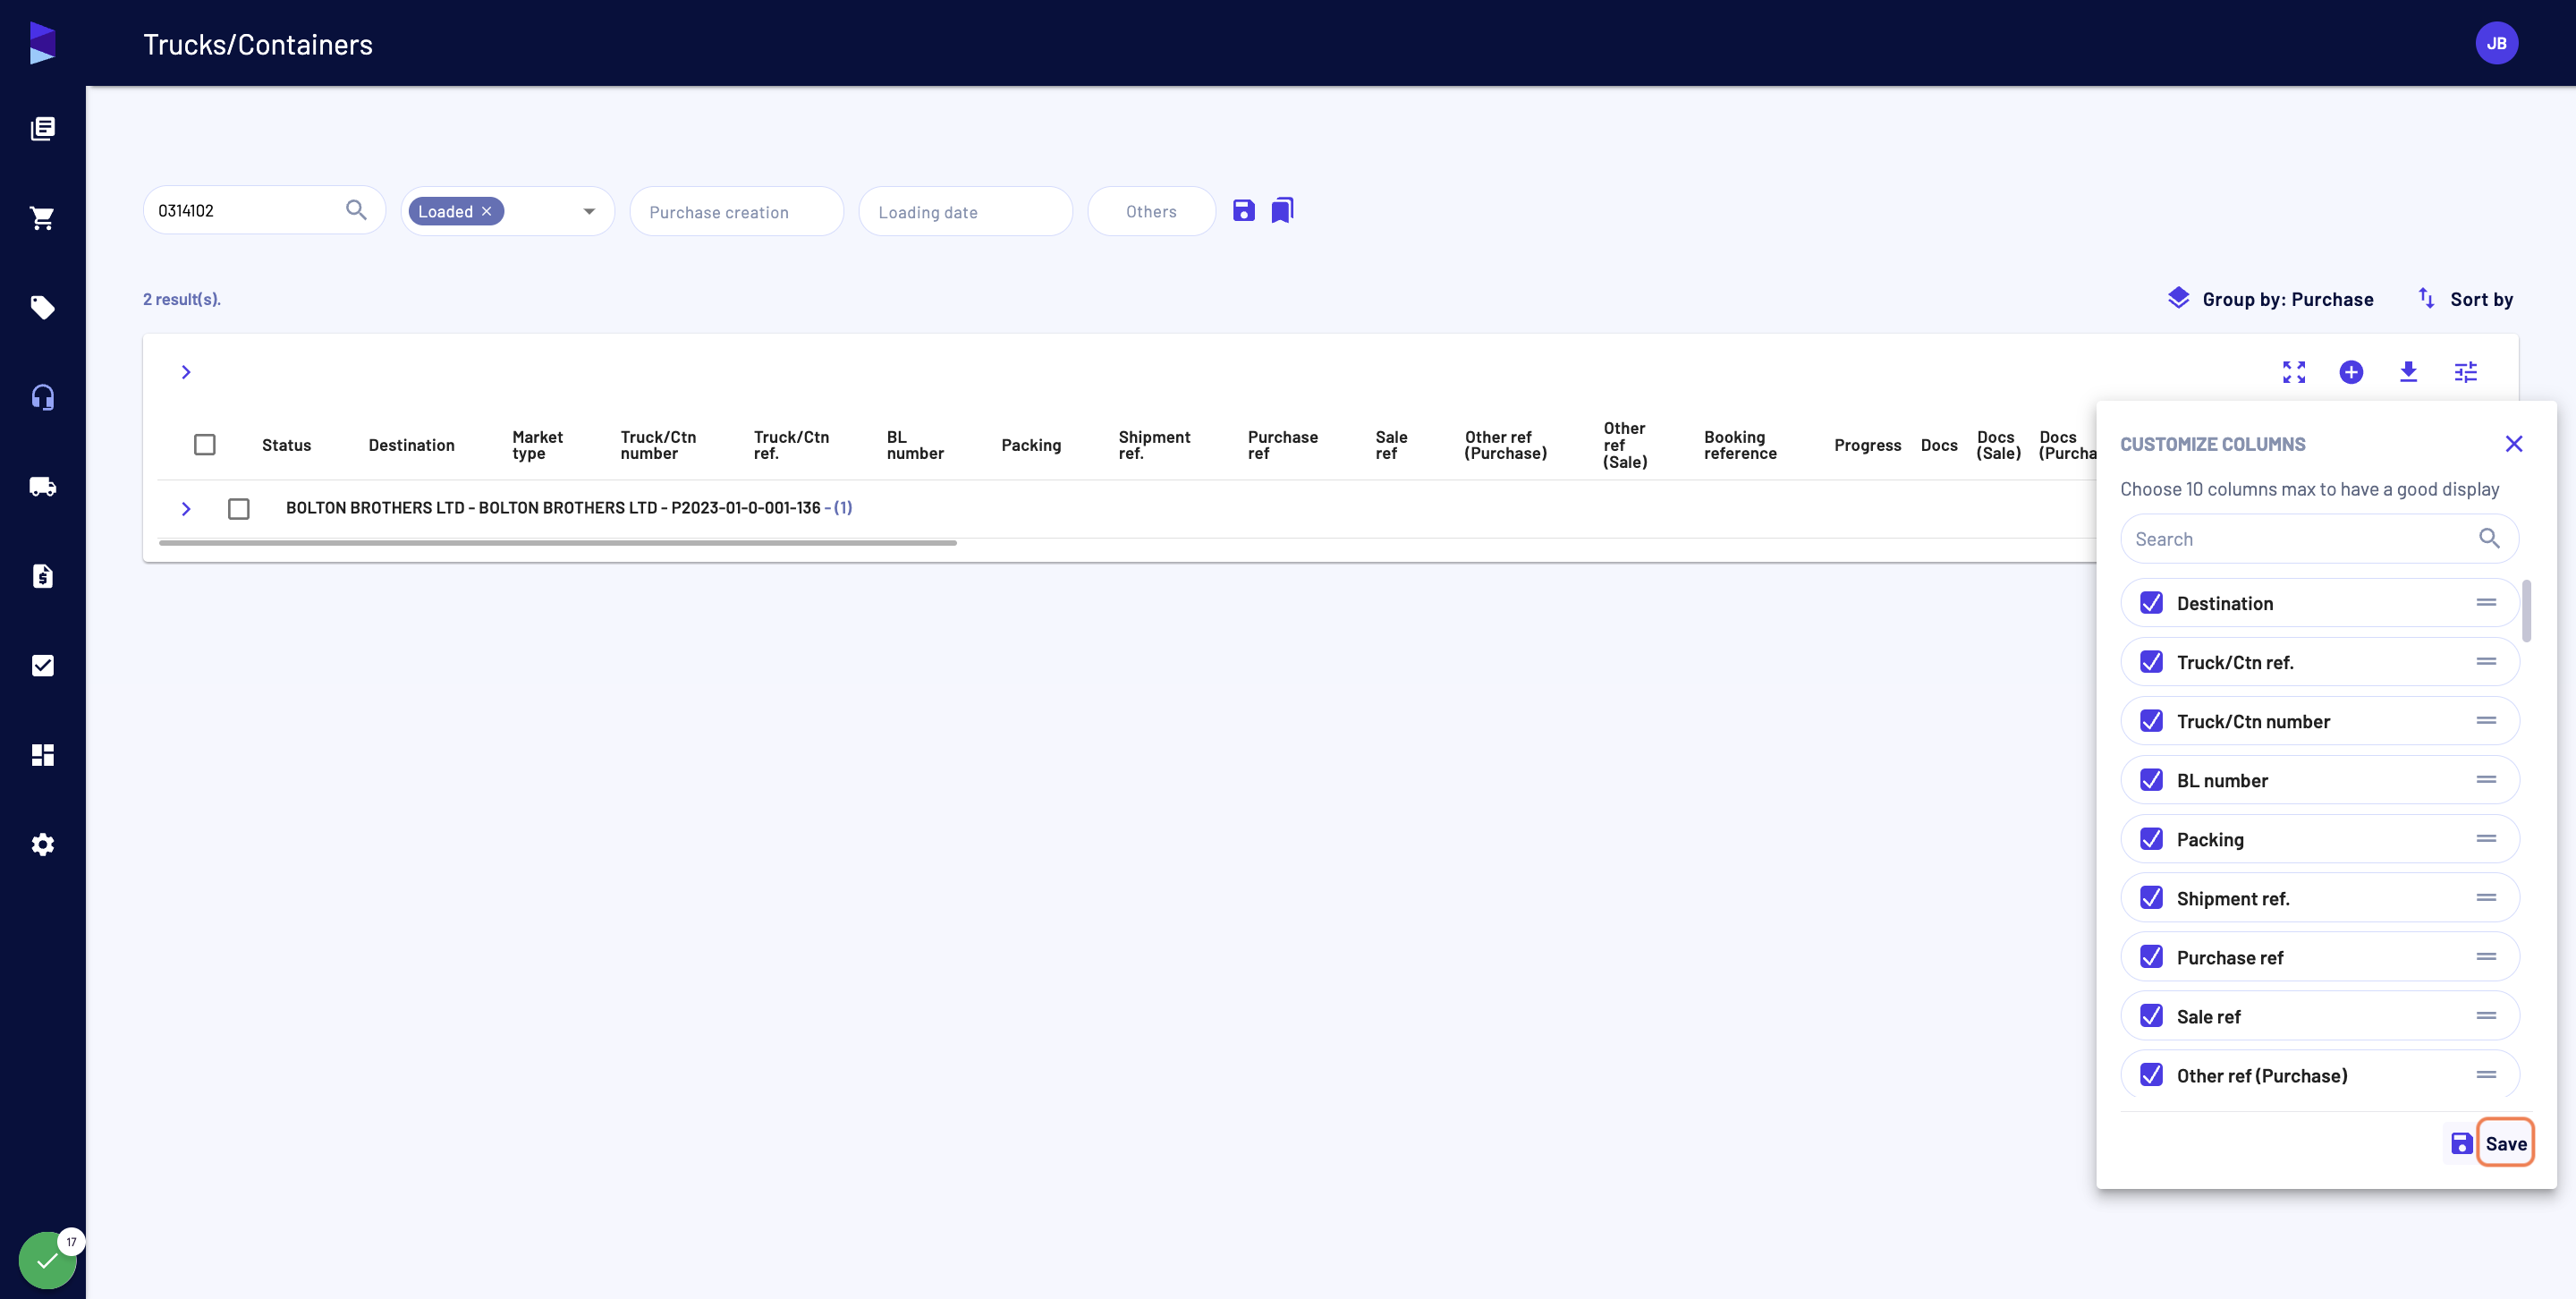This screenshot has height=1299, width=2576.
Task: Grab the Purchase ref reorder handle
Action: point(2486,957)
